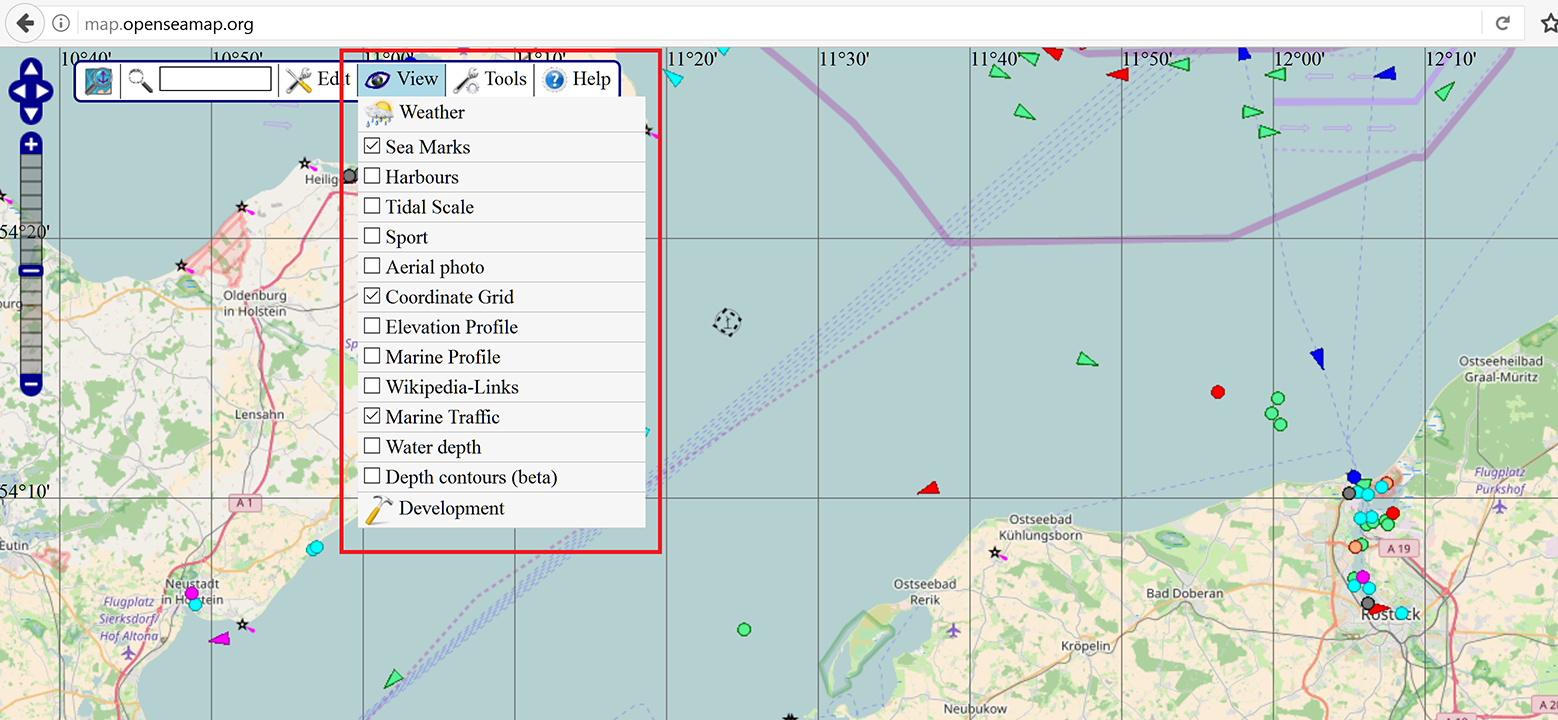Pan the map down with arrow control
The width and height of the screenshot is (1558, 720).
coord(31,115)
